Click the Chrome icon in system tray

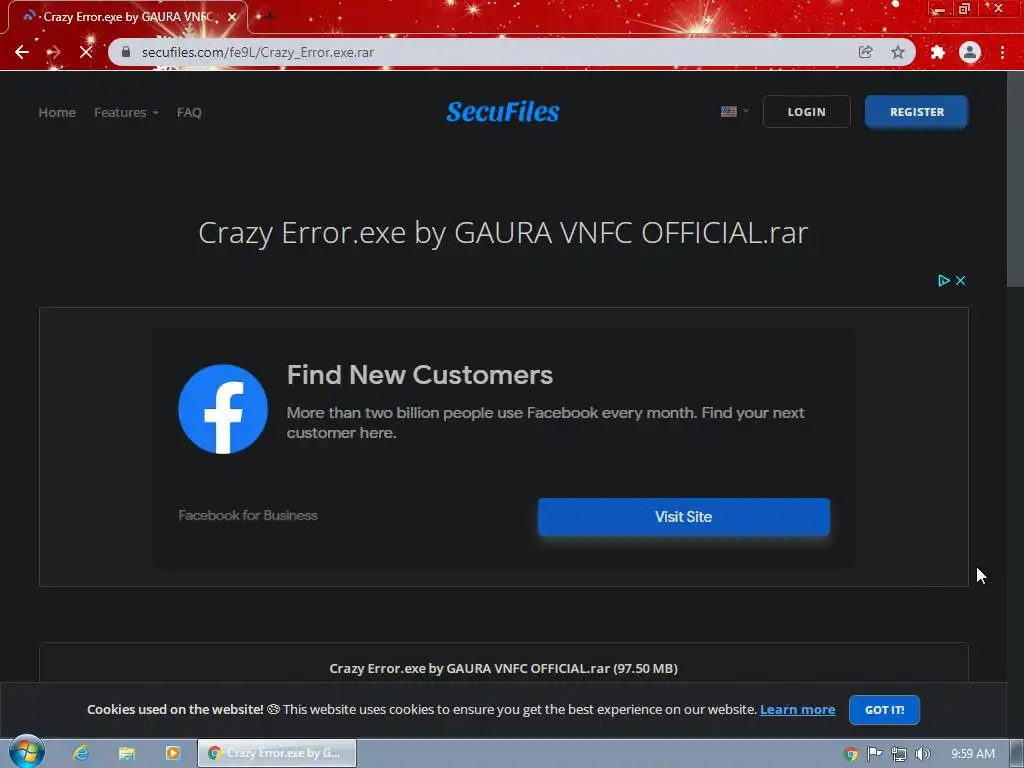point(850,754)
